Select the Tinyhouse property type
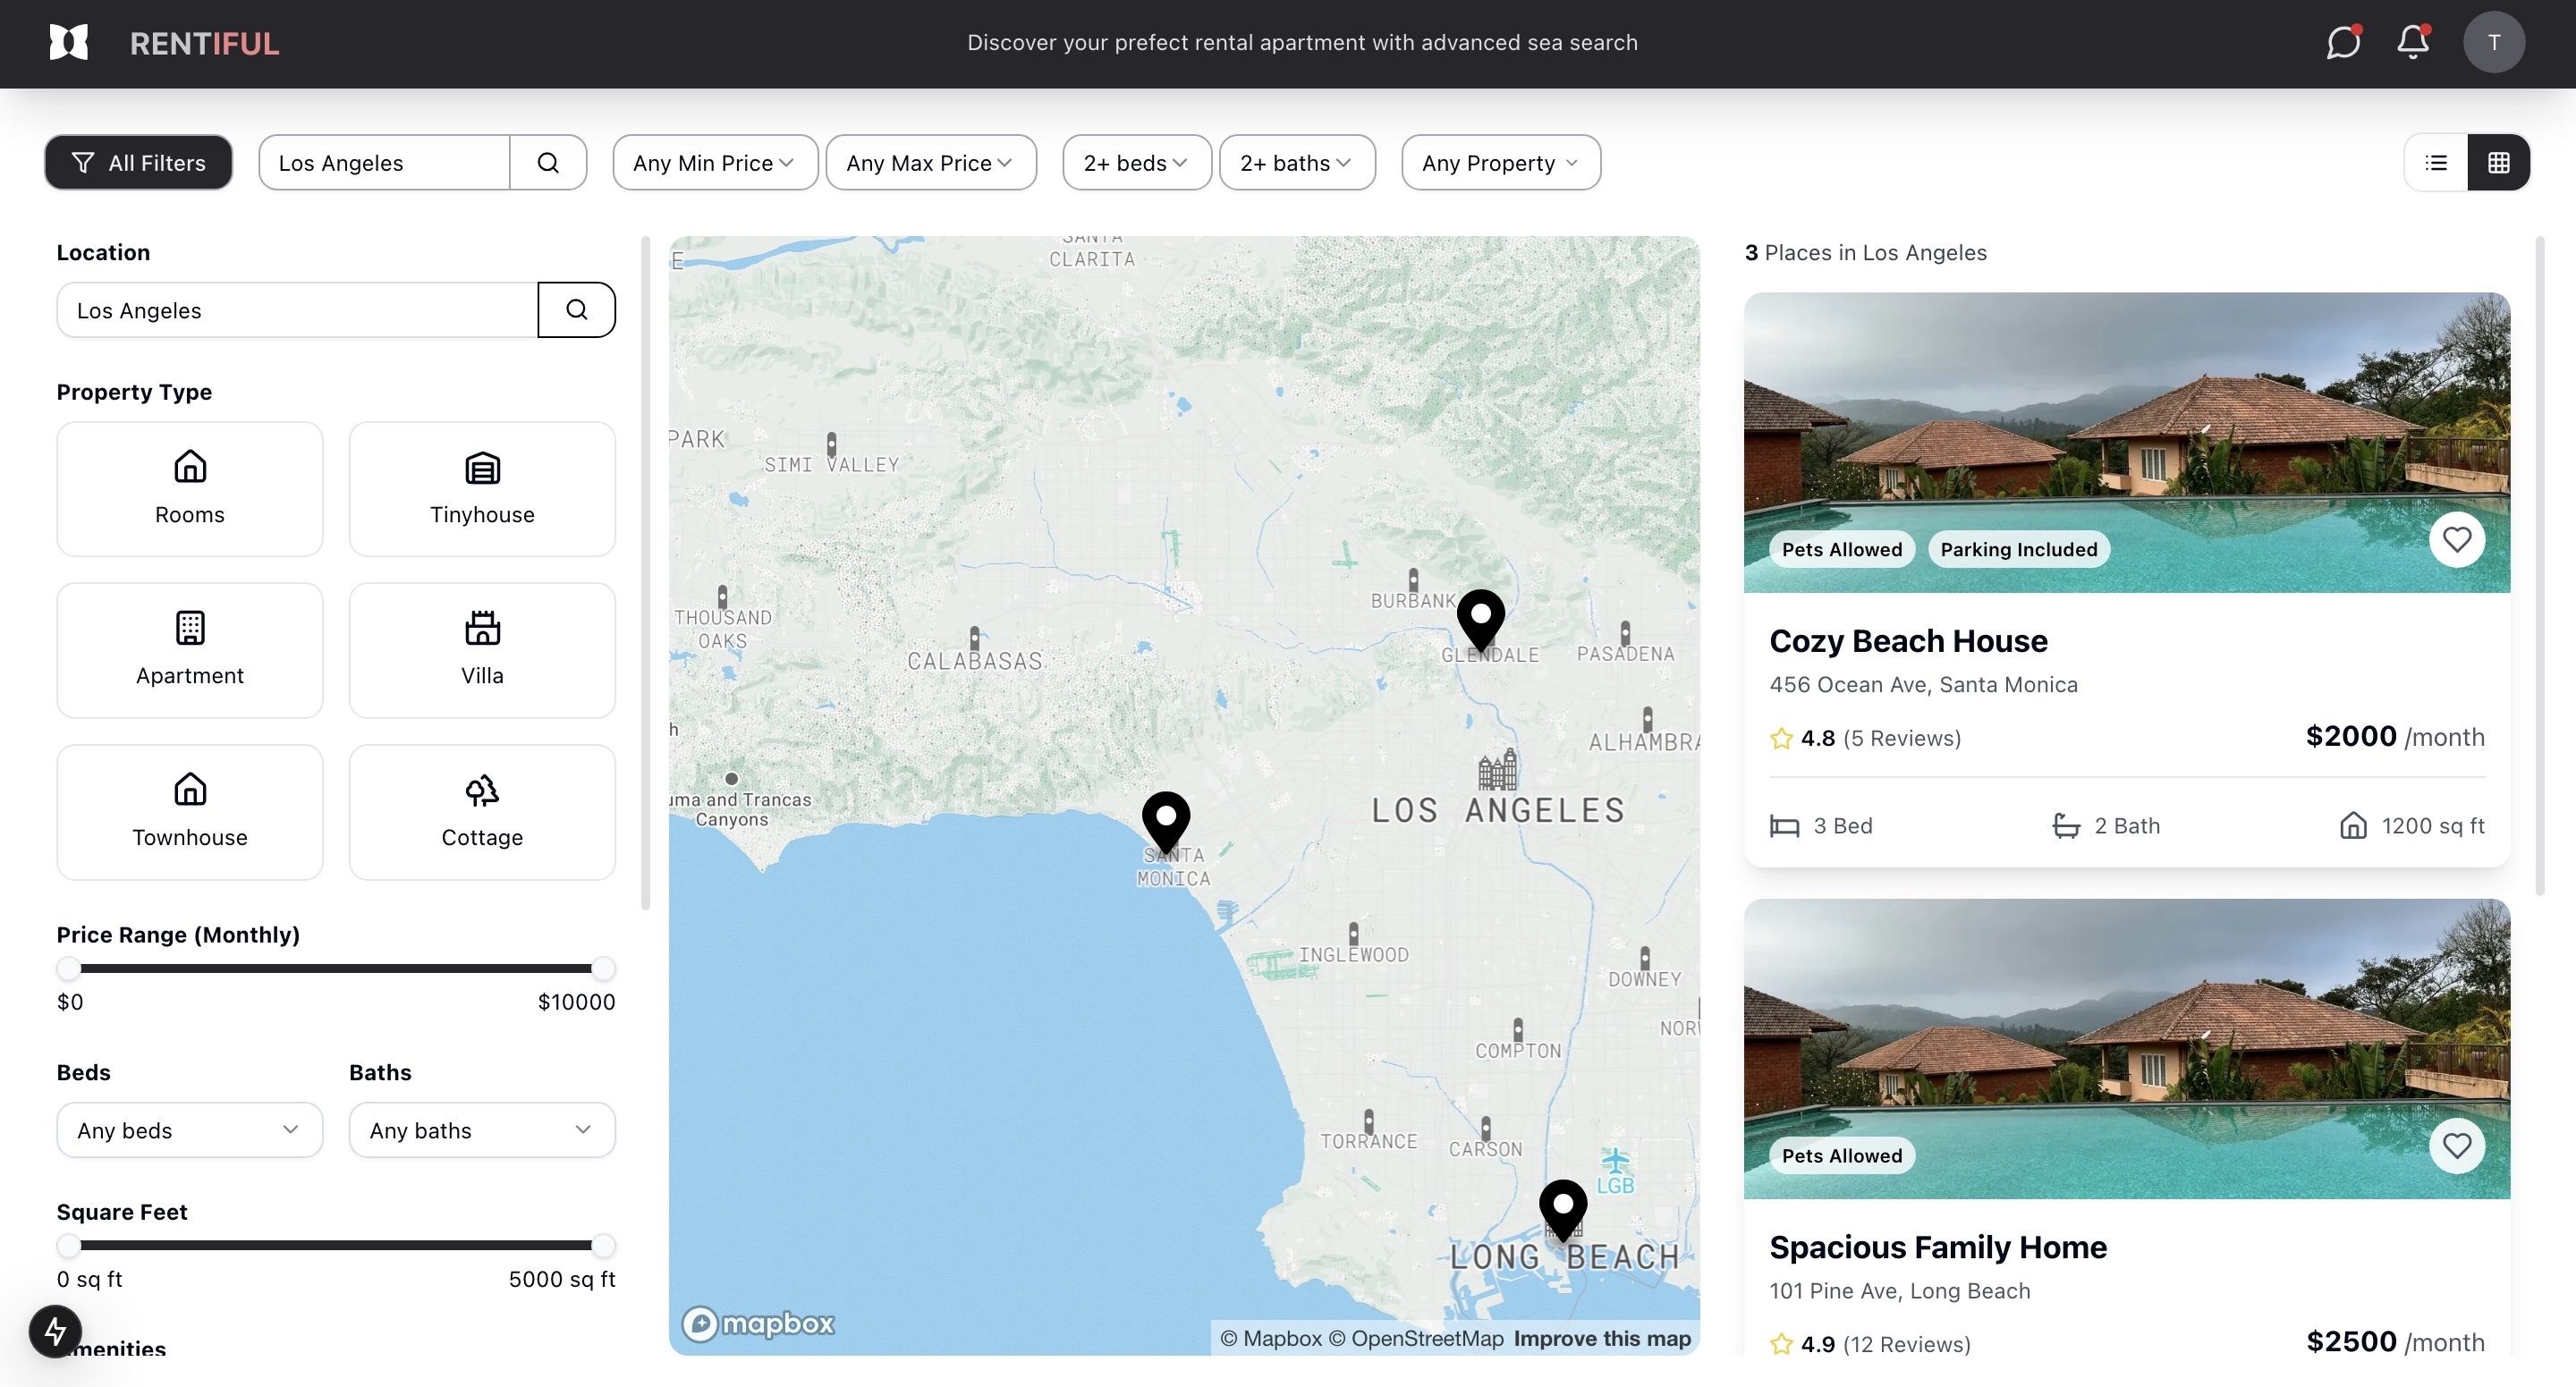Image resolution: width=2576 pixels, height=1387 pixels. 482,489
